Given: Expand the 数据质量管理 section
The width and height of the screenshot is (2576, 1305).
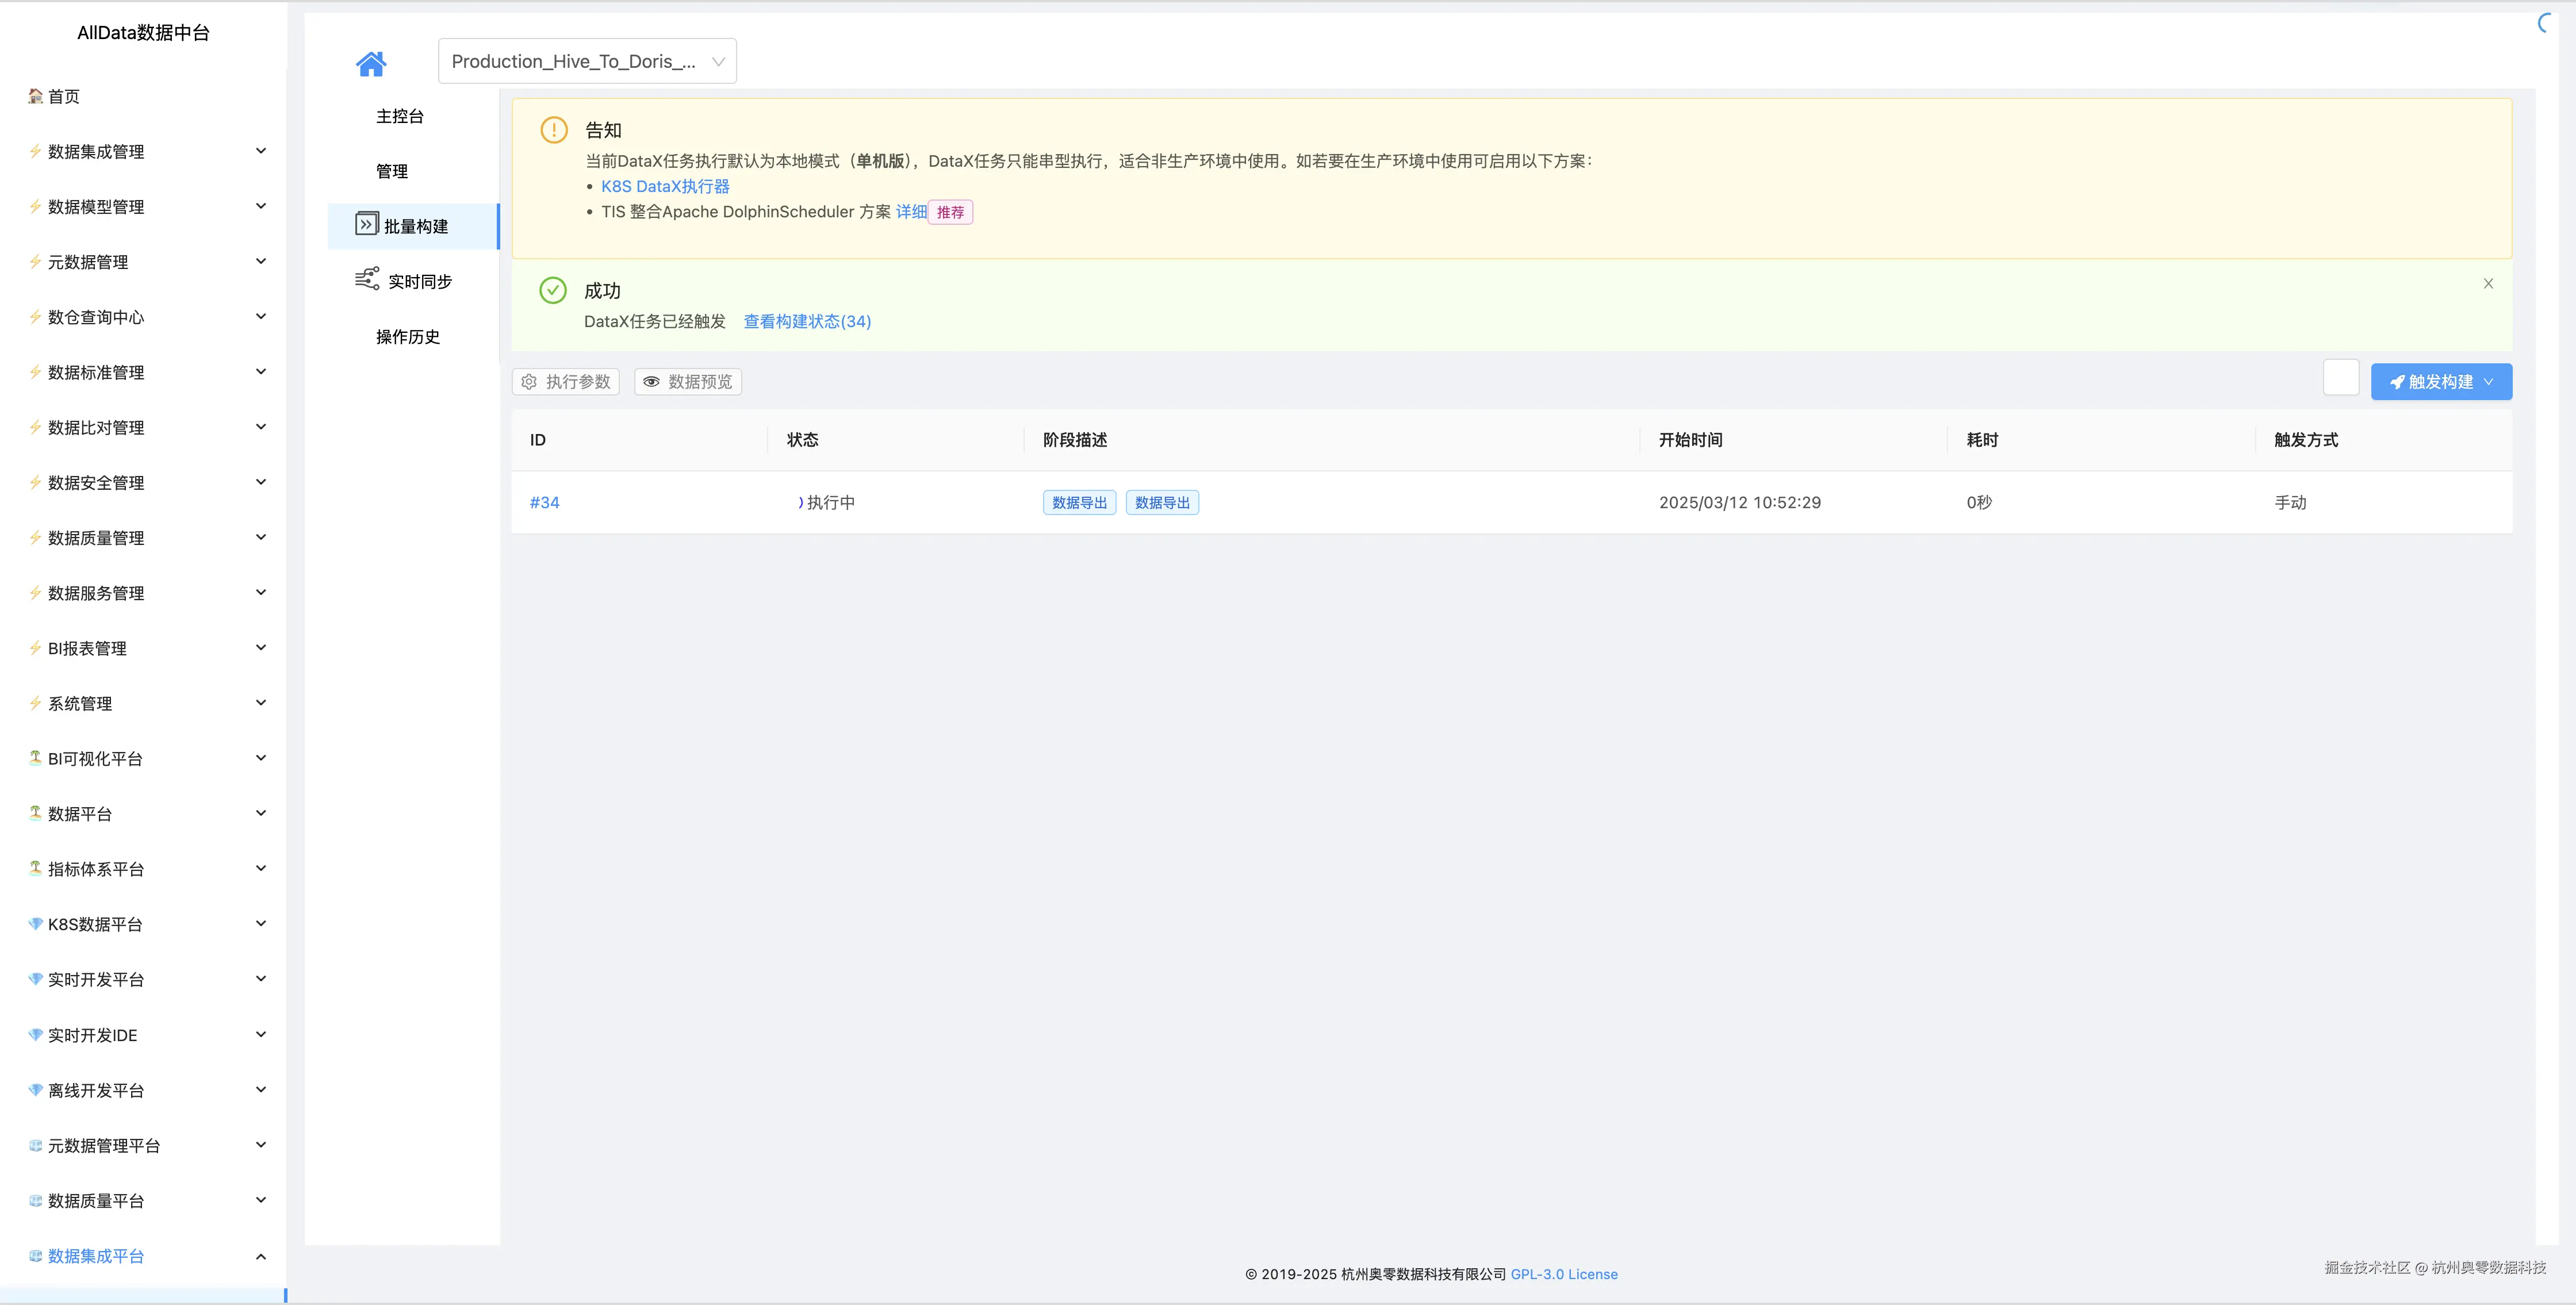Looking at the screenshot, I should pos(261,537).
